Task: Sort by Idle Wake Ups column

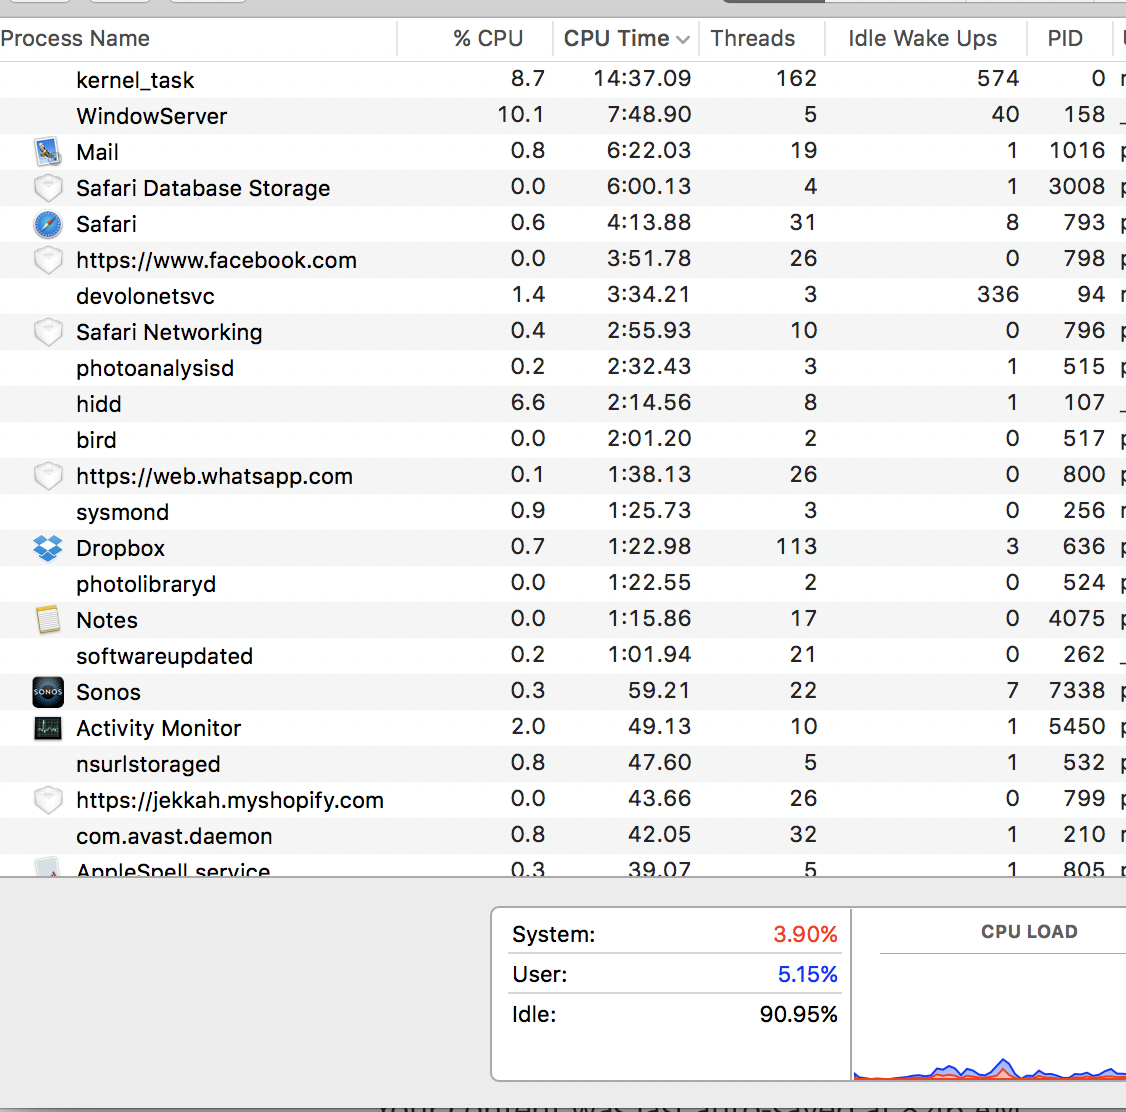Action: point(922,38)
